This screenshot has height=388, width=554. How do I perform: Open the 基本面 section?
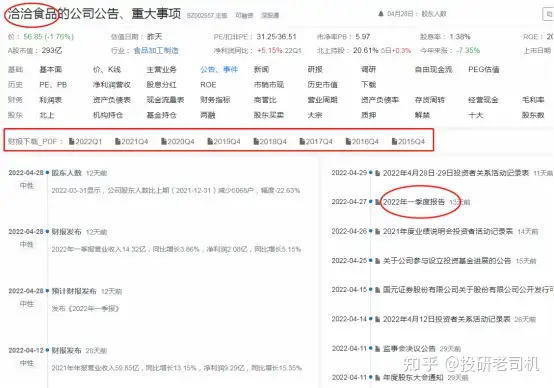tap(51, 70)
